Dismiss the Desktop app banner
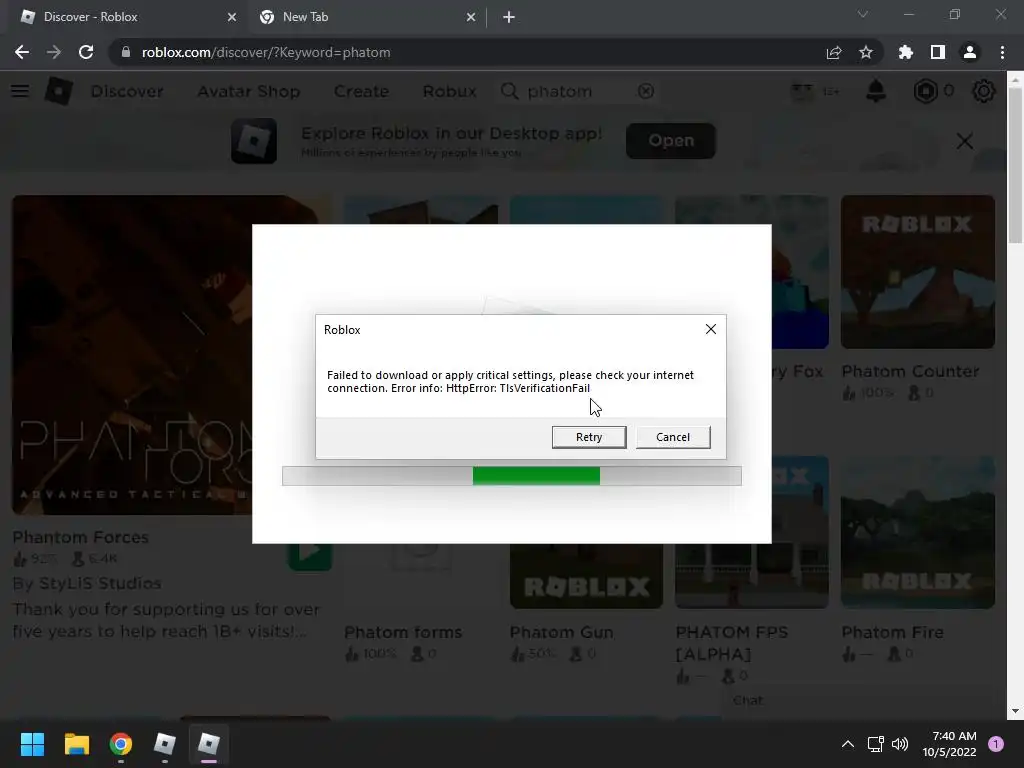 [x=964, y=140]
